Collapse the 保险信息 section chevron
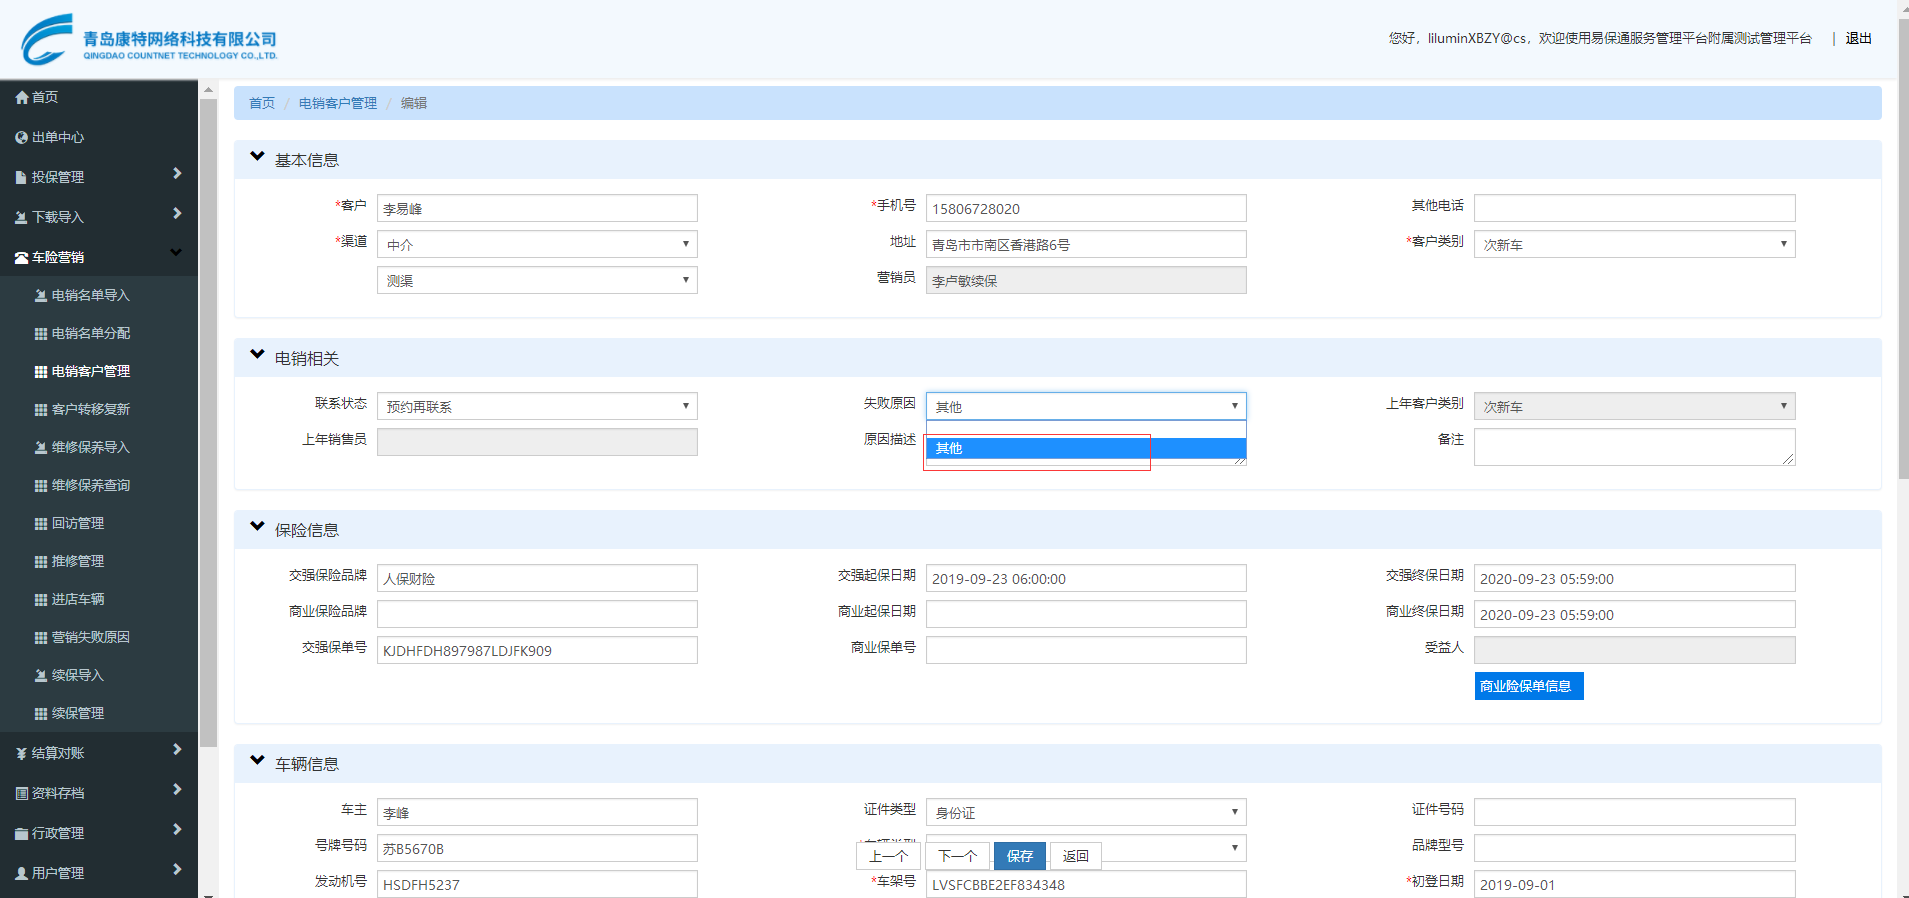The height and width of the screenshot is (898, 1909). point(257,527)
